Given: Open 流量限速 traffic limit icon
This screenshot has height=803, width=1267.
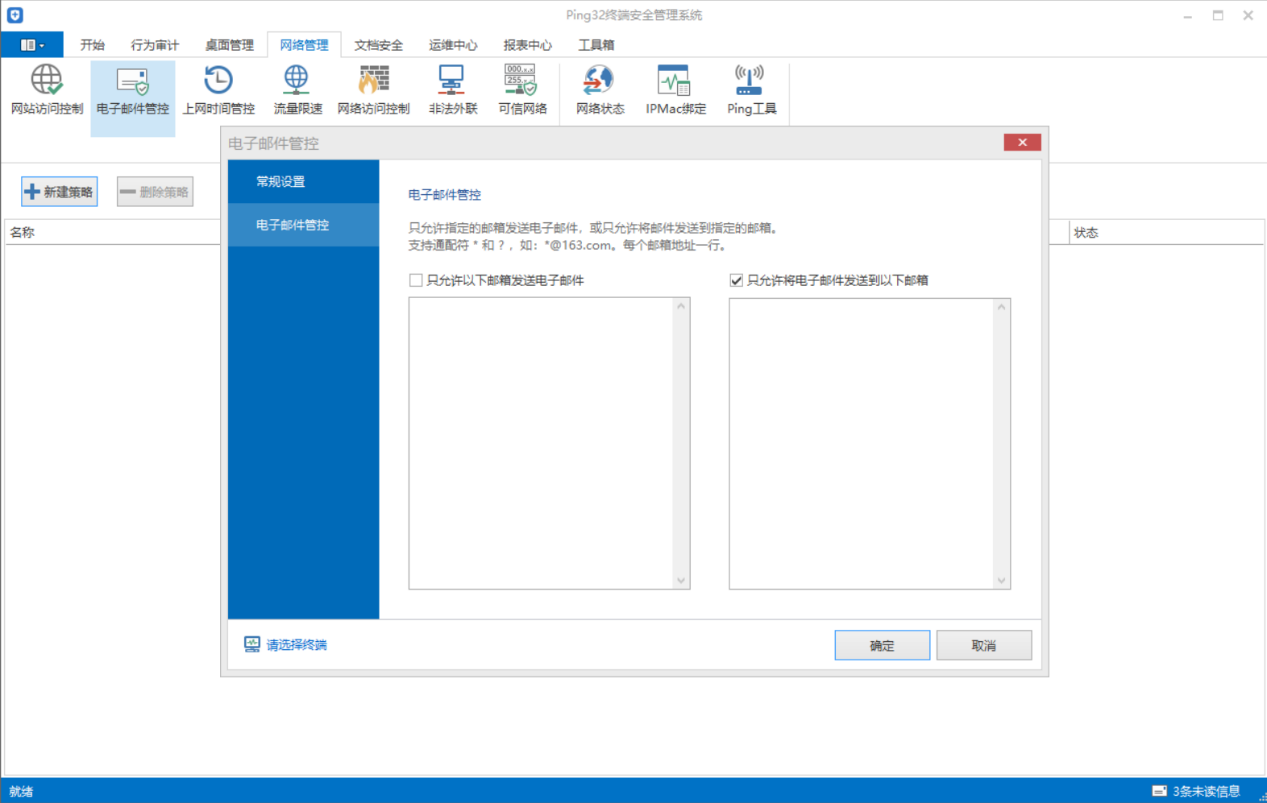Looking at the screenshot, I should pos(297,81).
